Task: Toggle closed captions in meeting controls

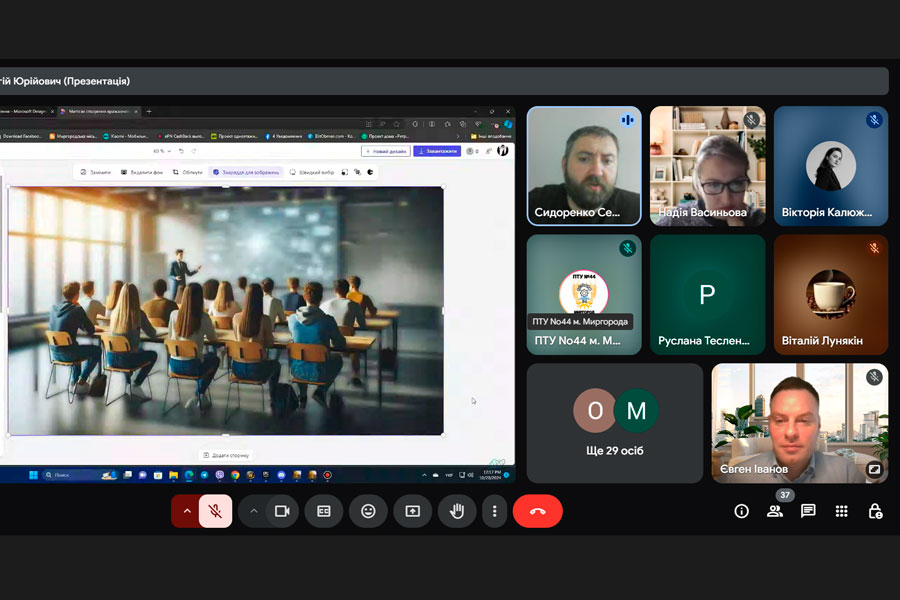Action: 324,511
